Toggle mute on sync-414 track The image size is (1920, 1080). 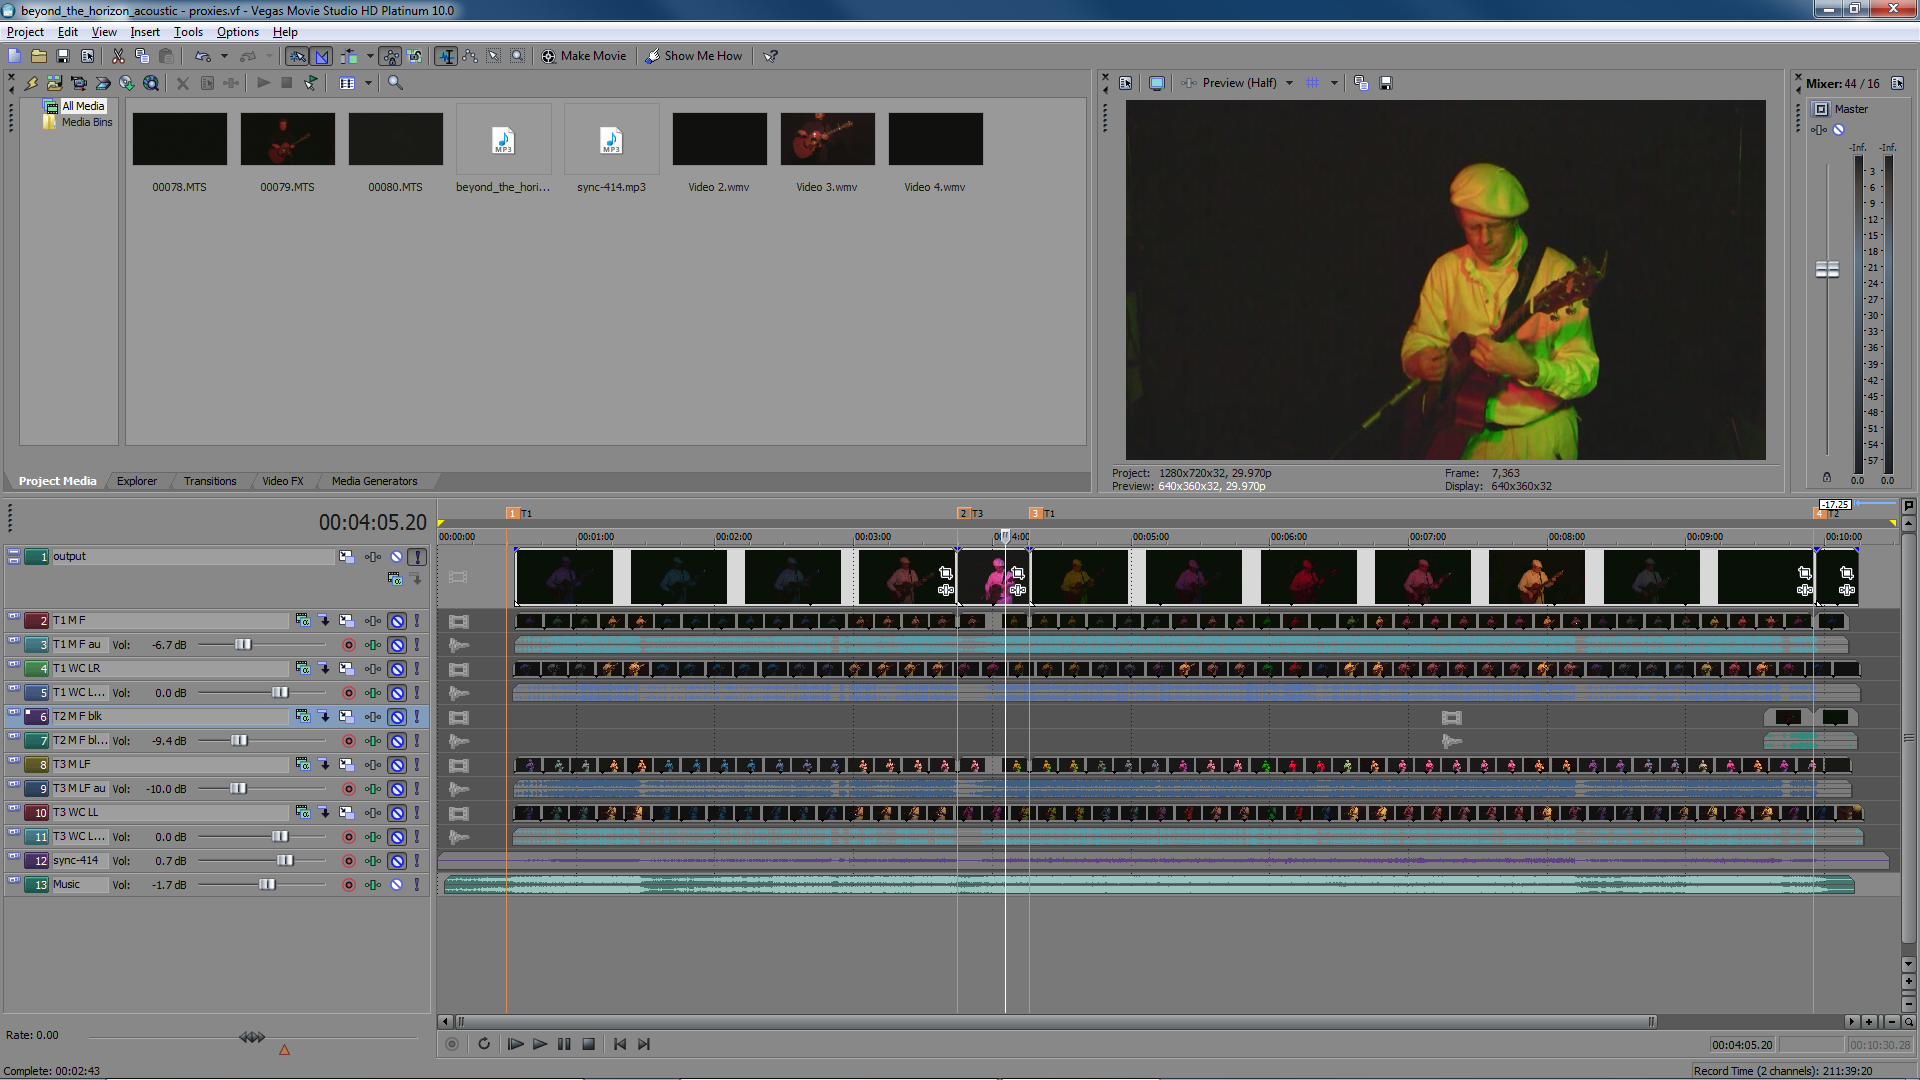(397, 861)
